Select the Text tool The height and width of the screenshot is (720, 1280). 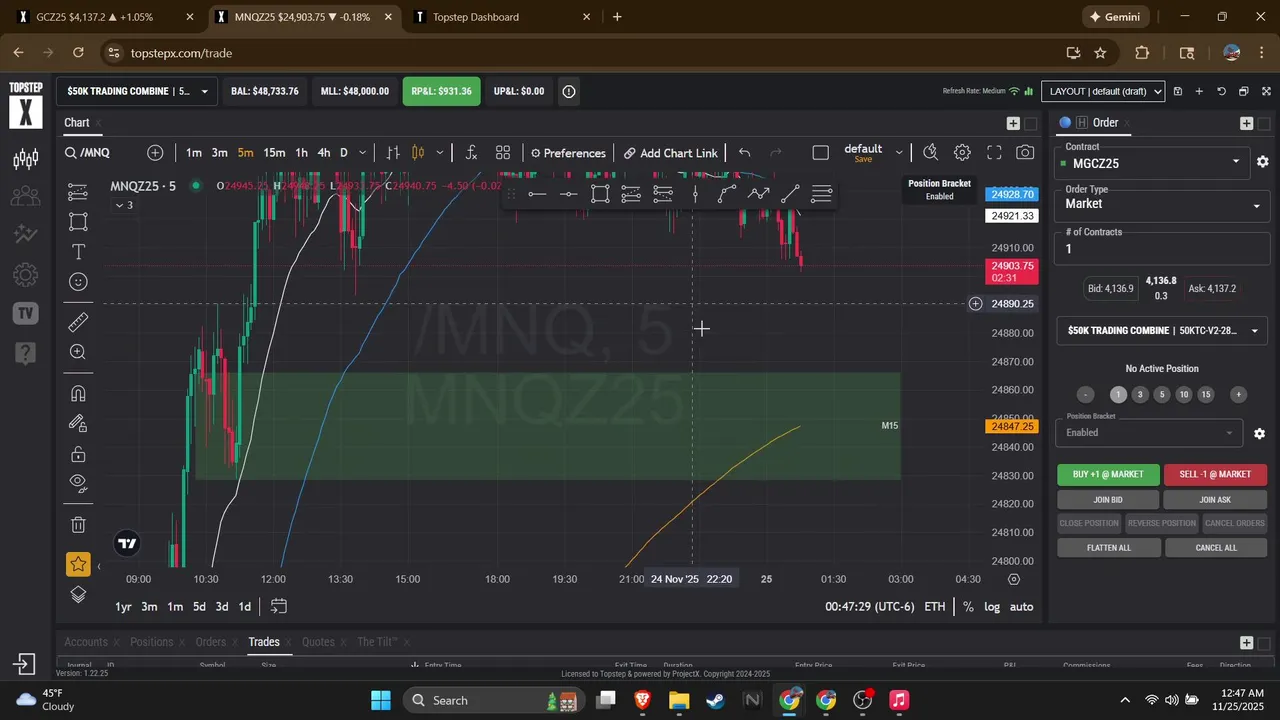(x=78, y=252)
